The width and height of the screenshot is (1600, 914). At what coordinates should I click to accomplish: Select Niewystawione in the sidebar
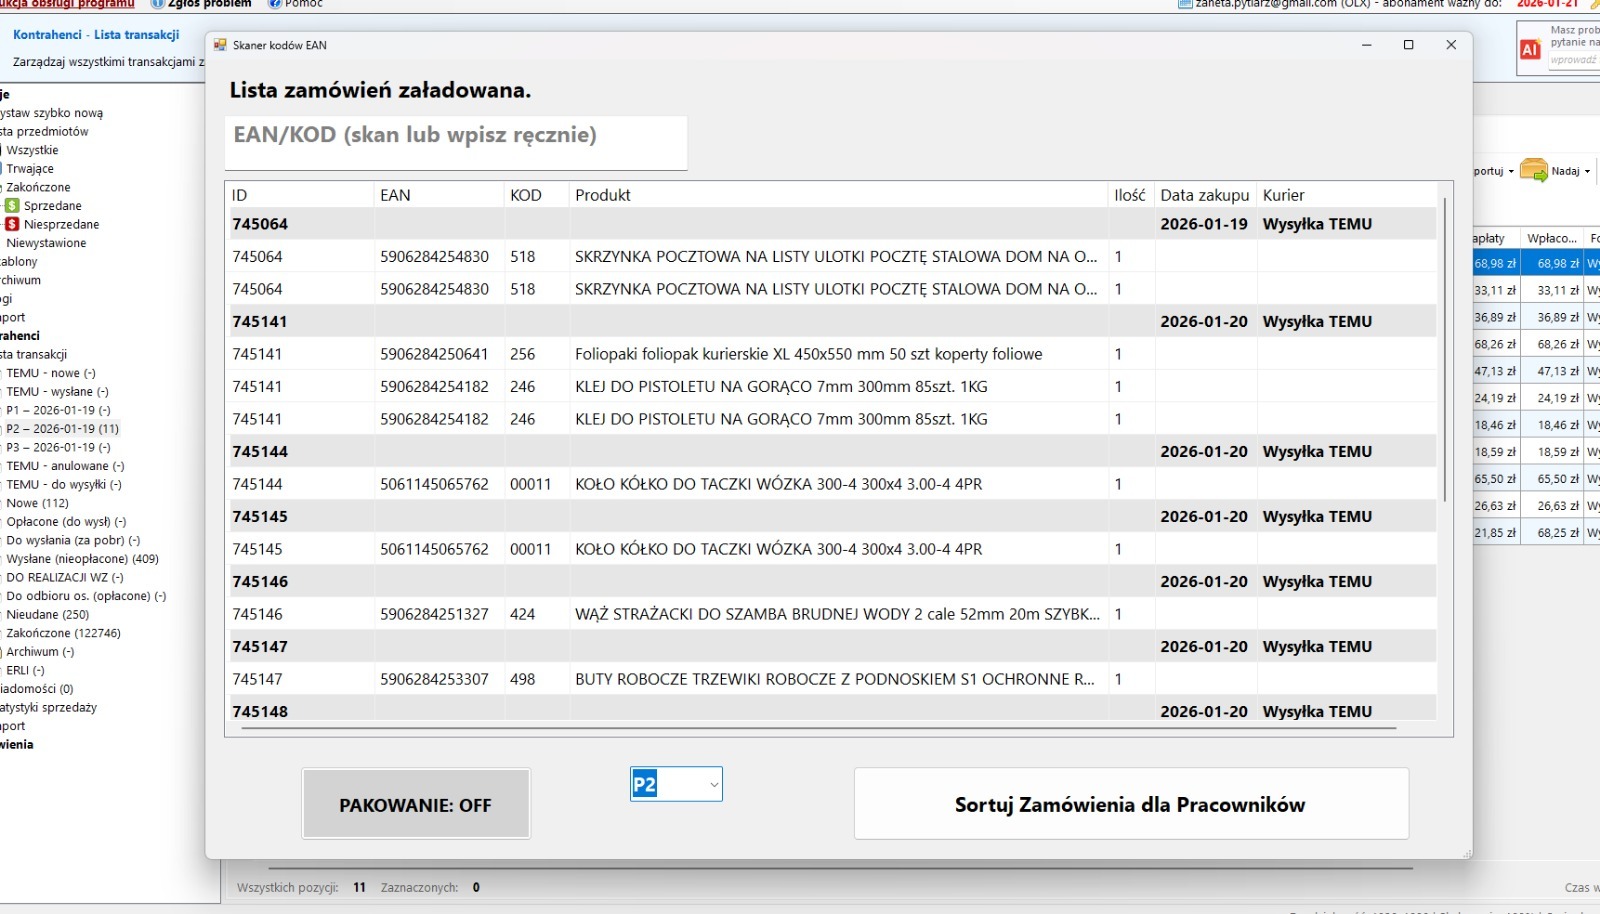(x=46, y=243)
